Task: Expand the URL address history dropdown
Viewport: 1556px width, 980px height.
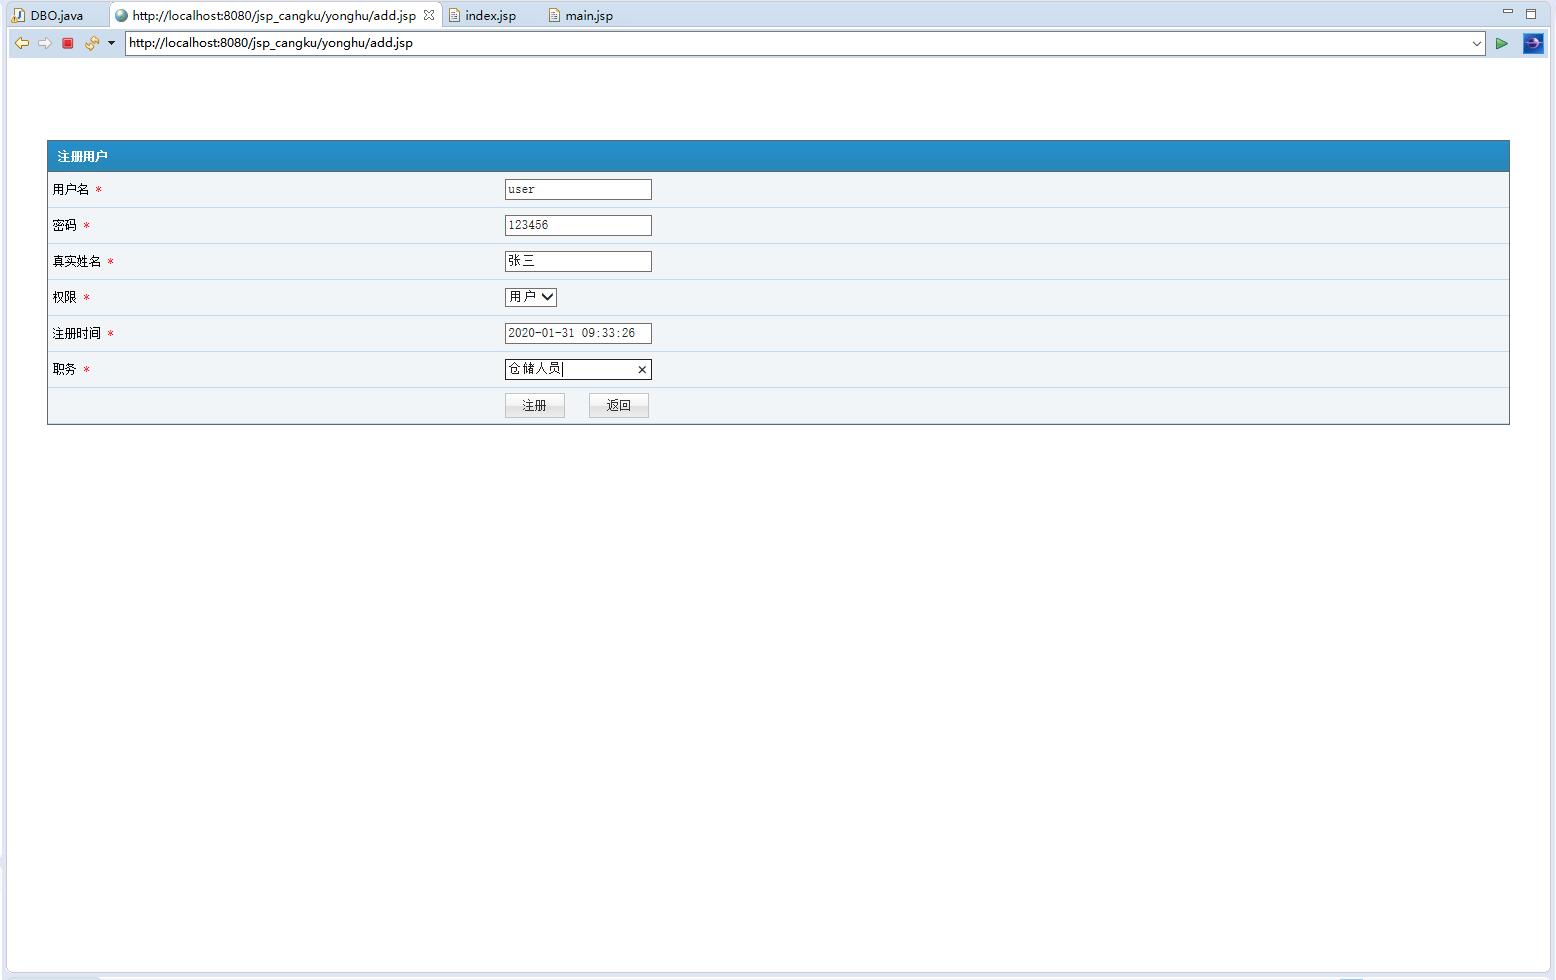Action: pos(1477,43)
